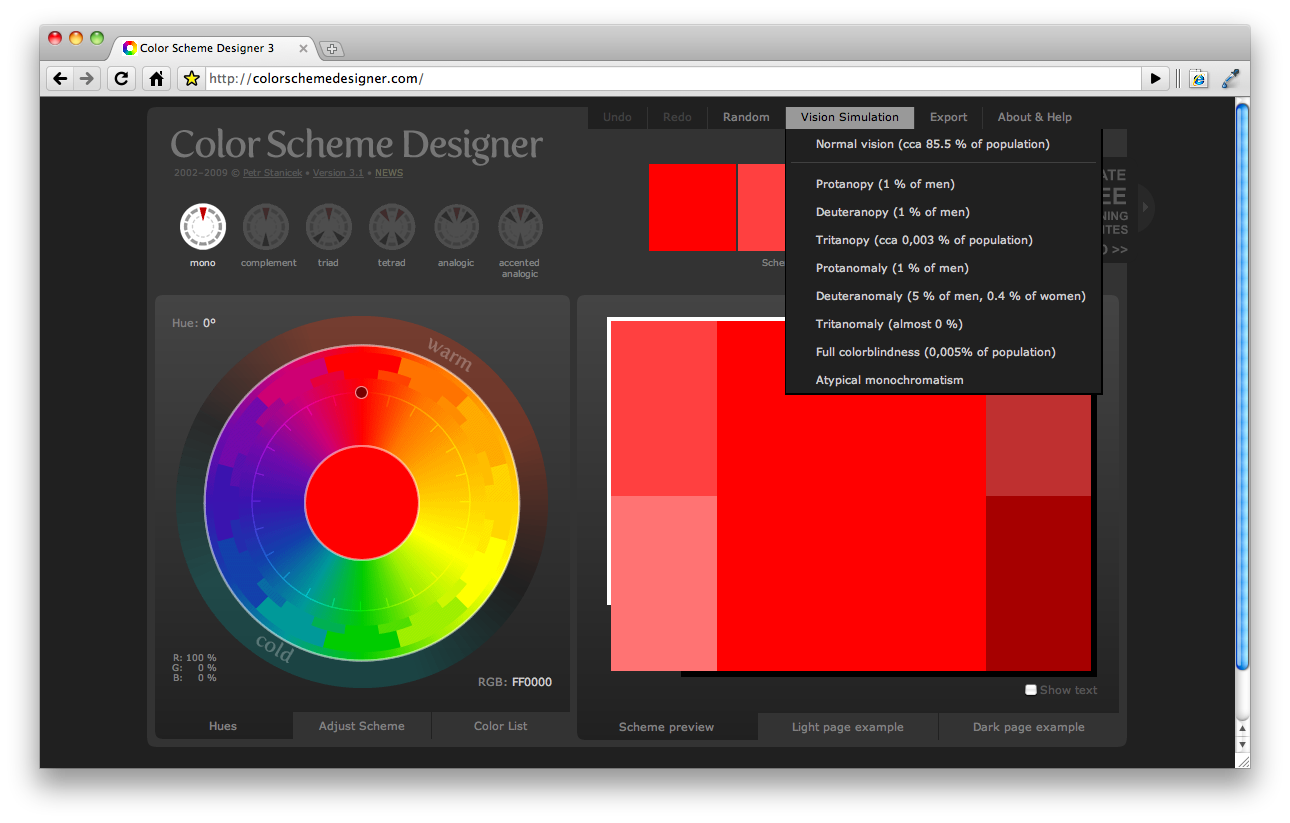Switch to the Hues tab
The width and height of the screenshot is (1290, 823).
coord(223,726)
